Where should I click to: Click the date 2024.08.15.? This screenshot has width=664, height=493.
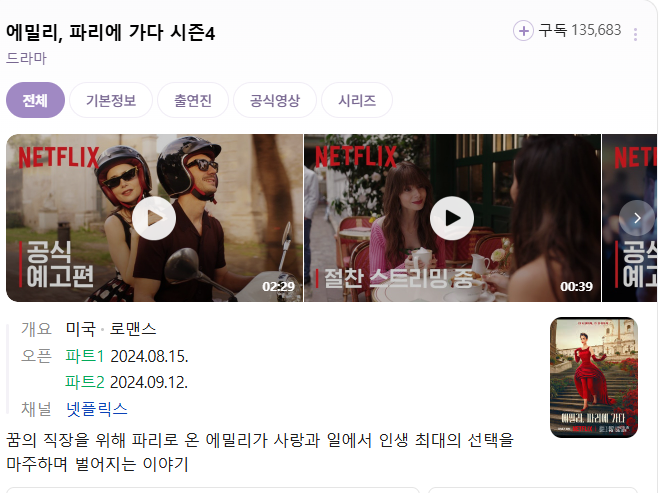coord(149,357)
